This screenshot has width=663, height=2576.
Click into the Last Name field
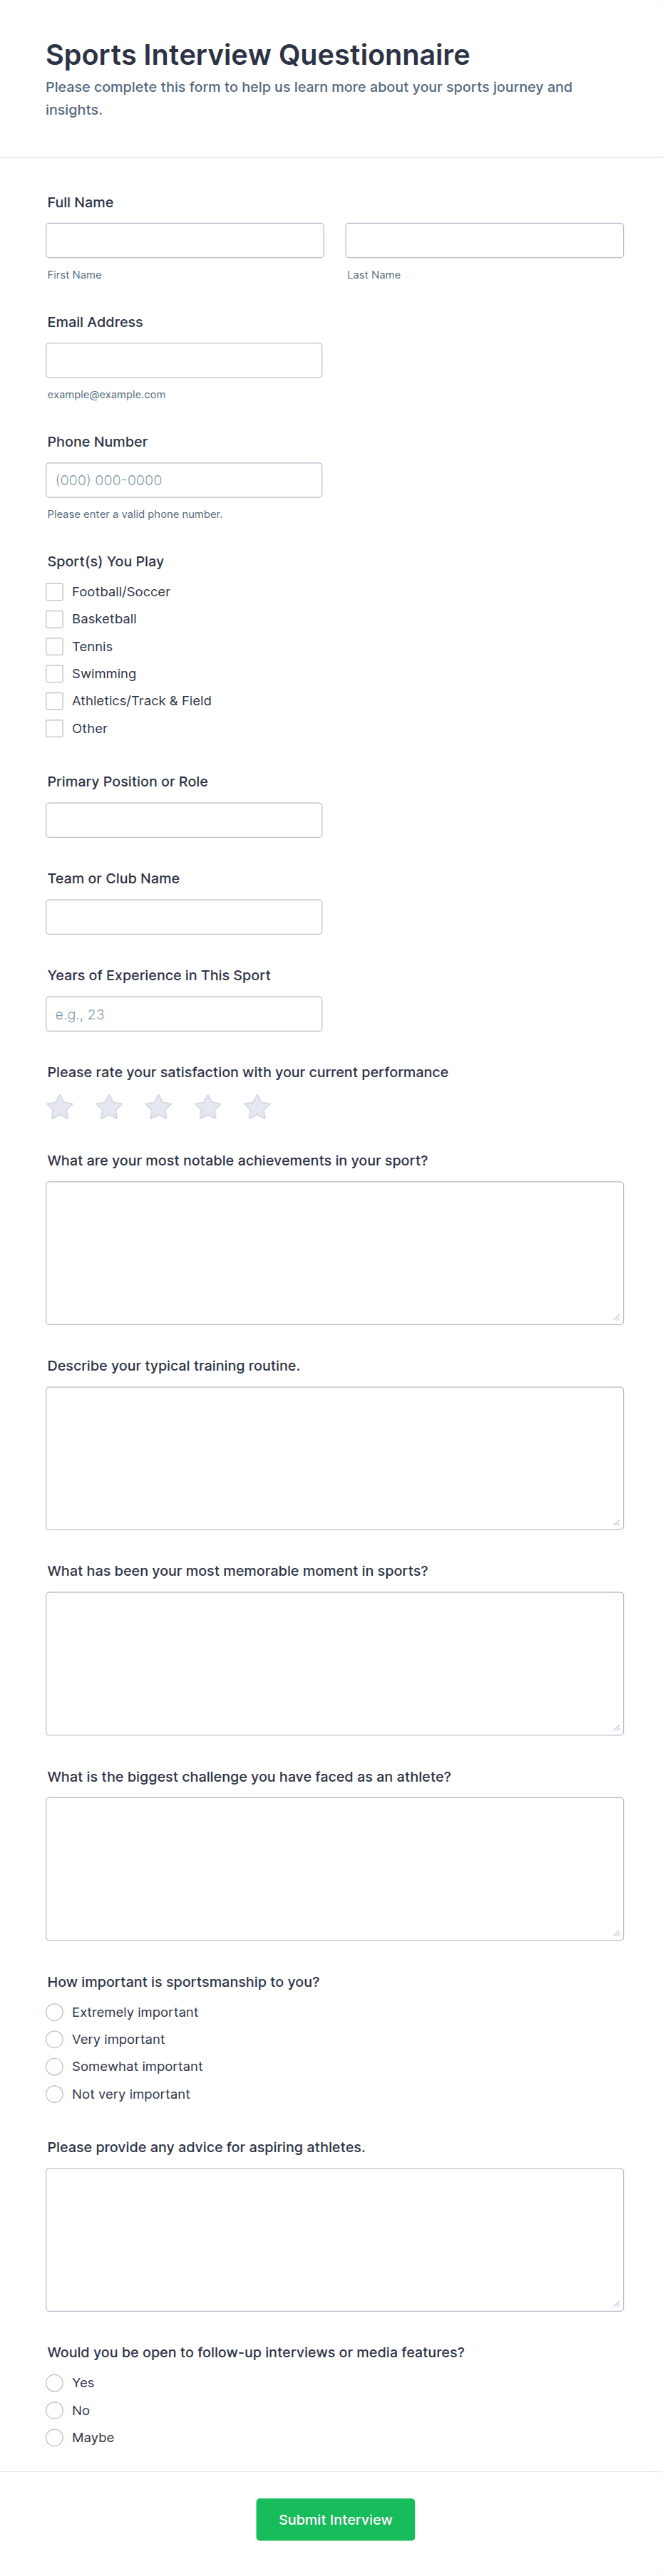pyautogui.click(x=484, y=241)
